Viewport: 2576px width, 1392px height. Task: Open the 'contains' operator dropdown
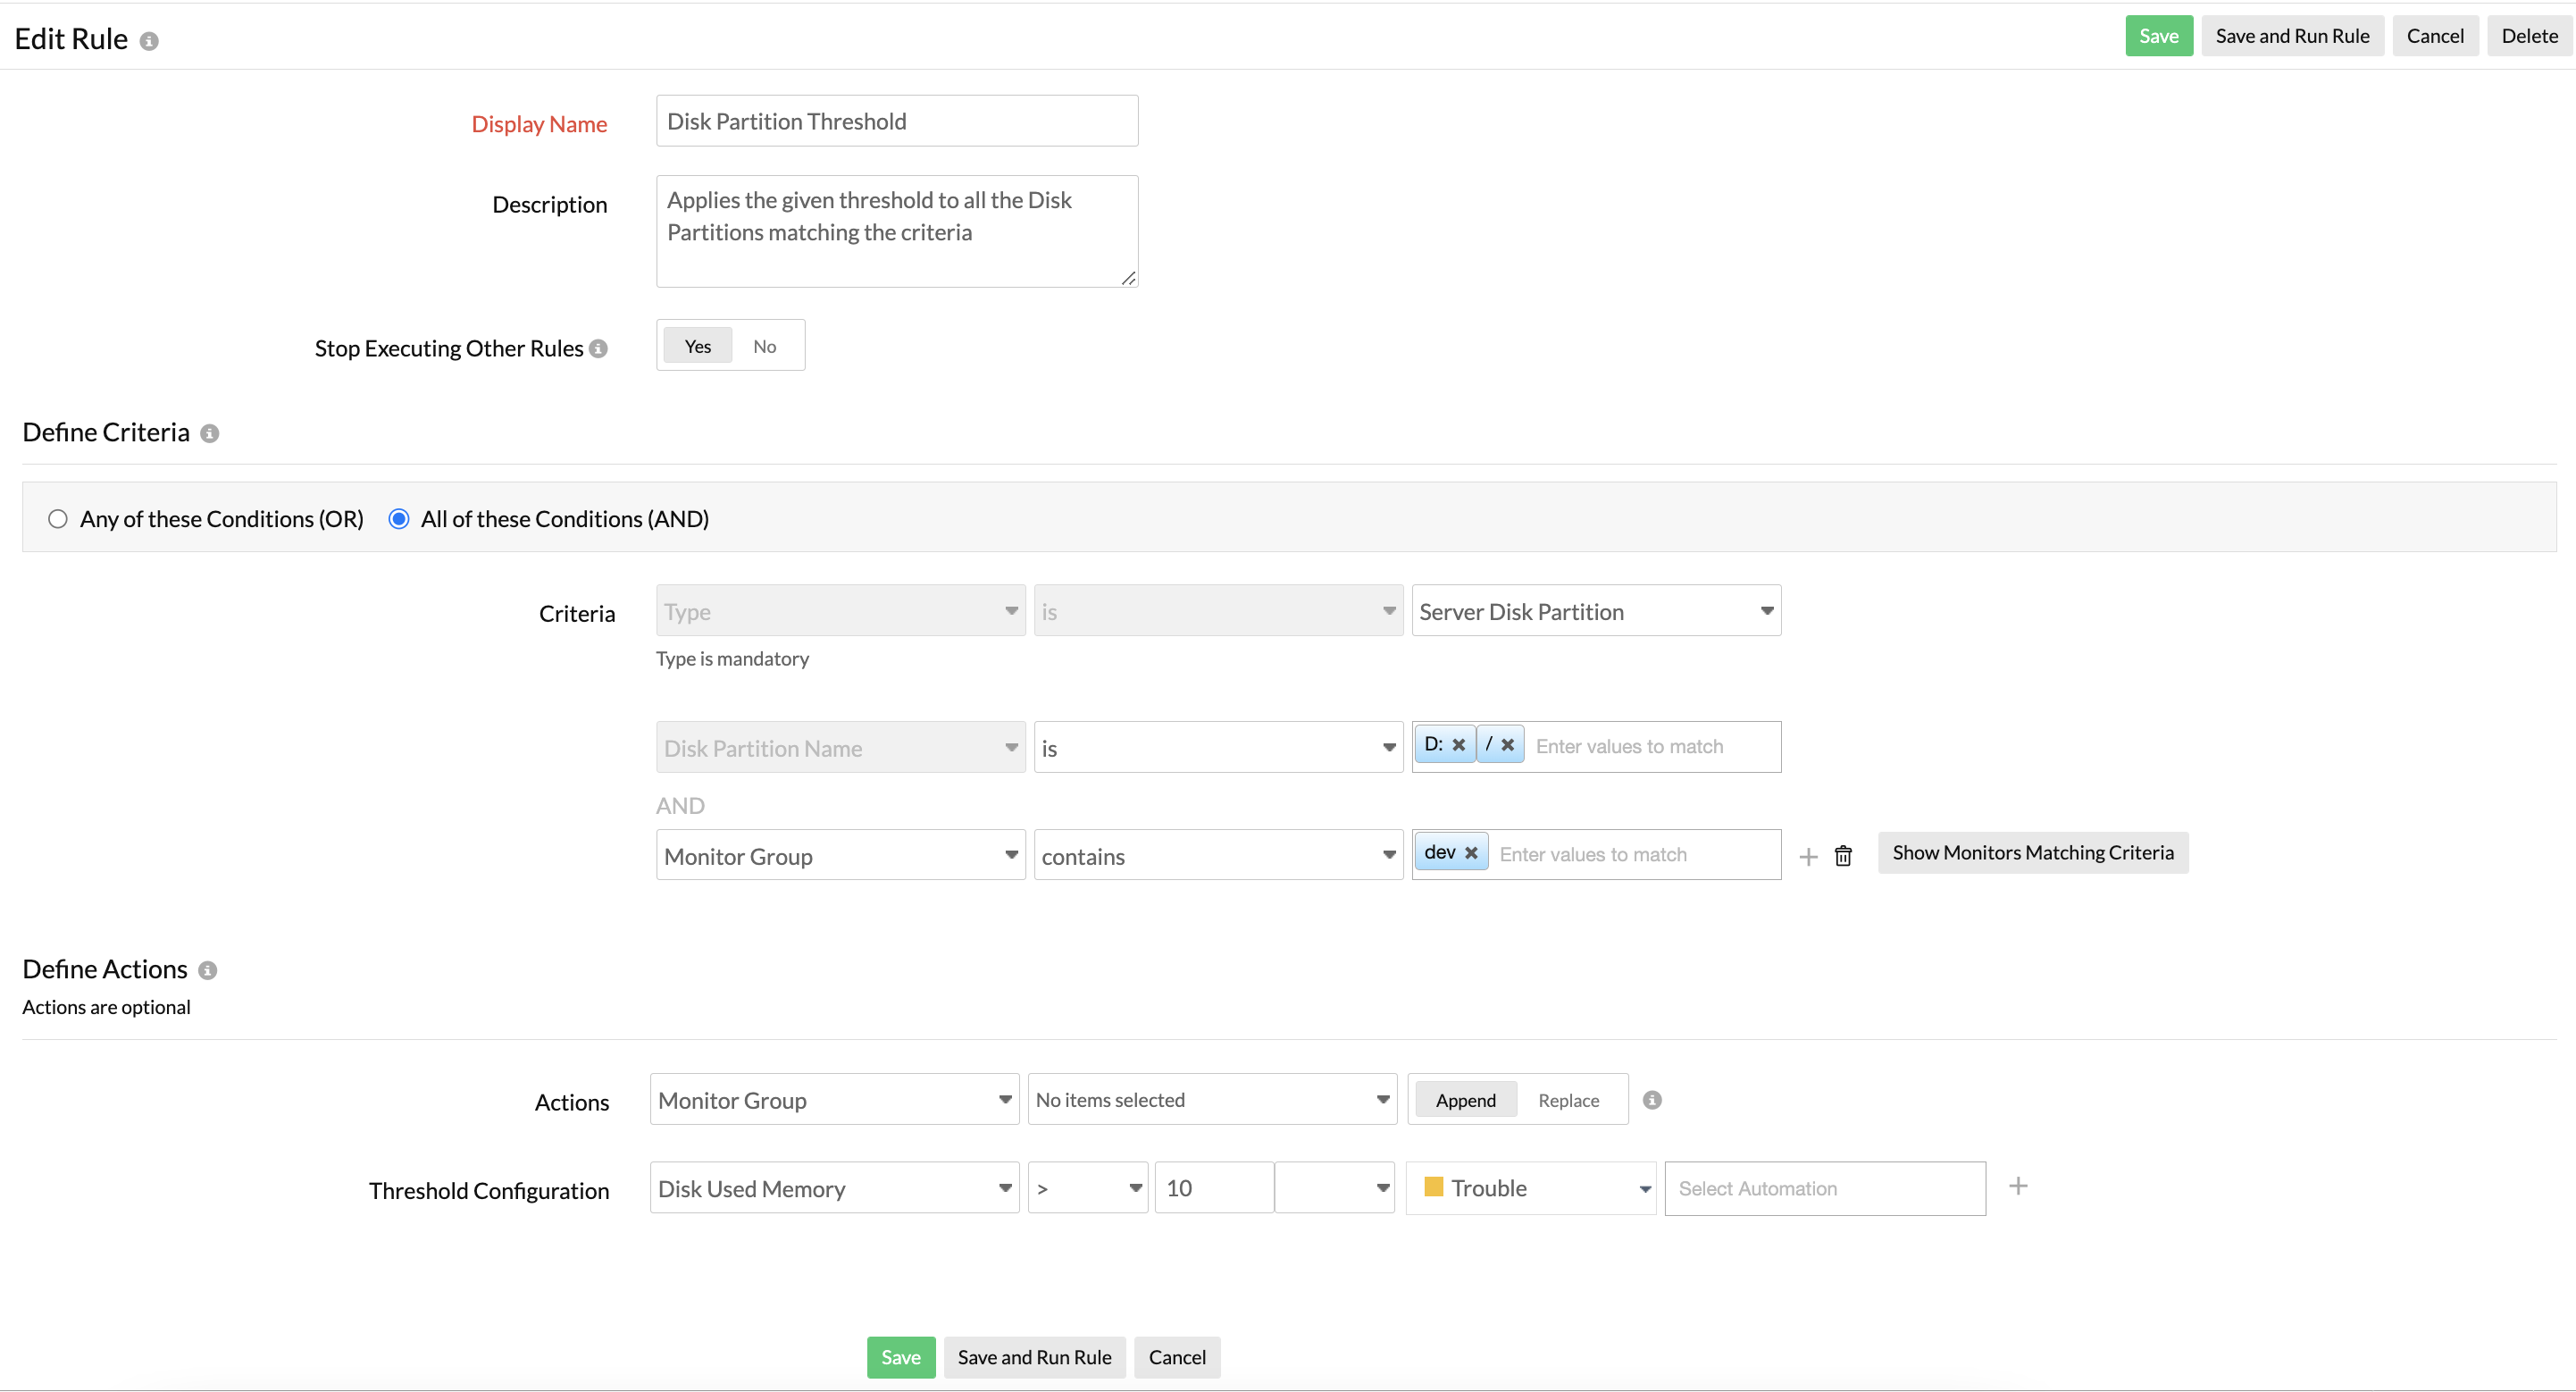tap(1217, 856)
